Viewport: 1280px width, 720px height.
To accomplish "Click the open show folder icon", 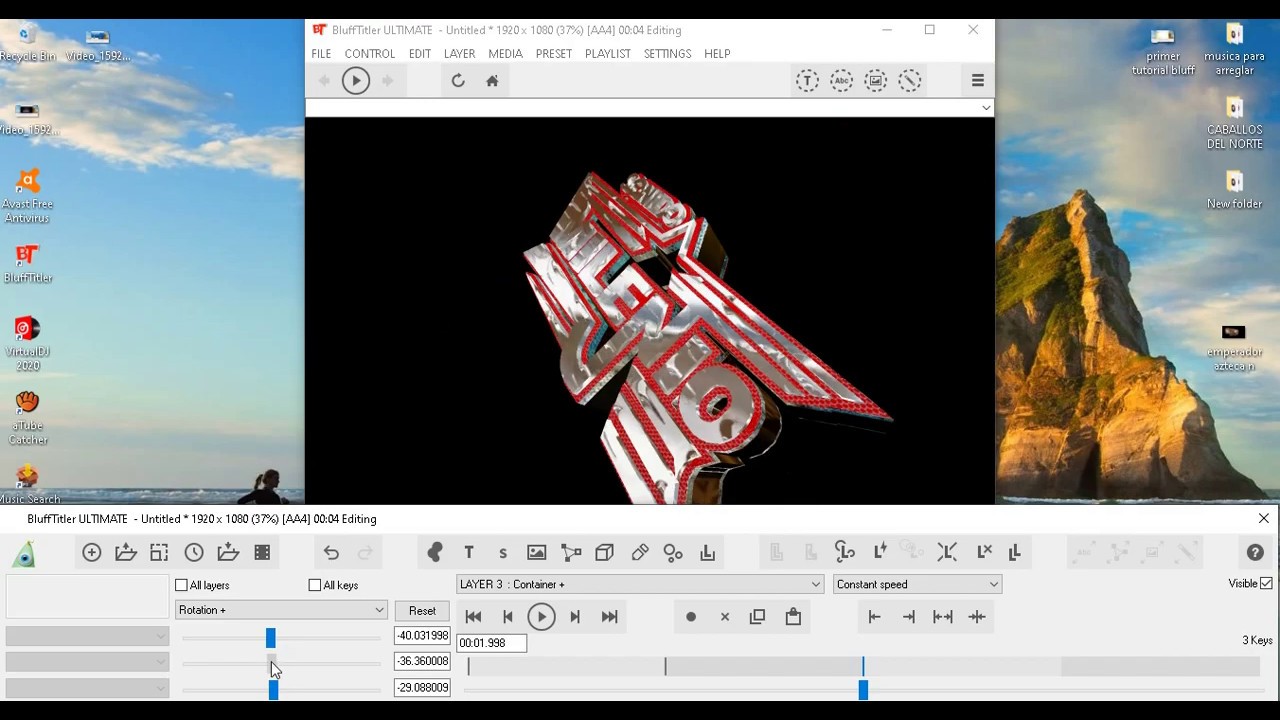I will (126, 552).
